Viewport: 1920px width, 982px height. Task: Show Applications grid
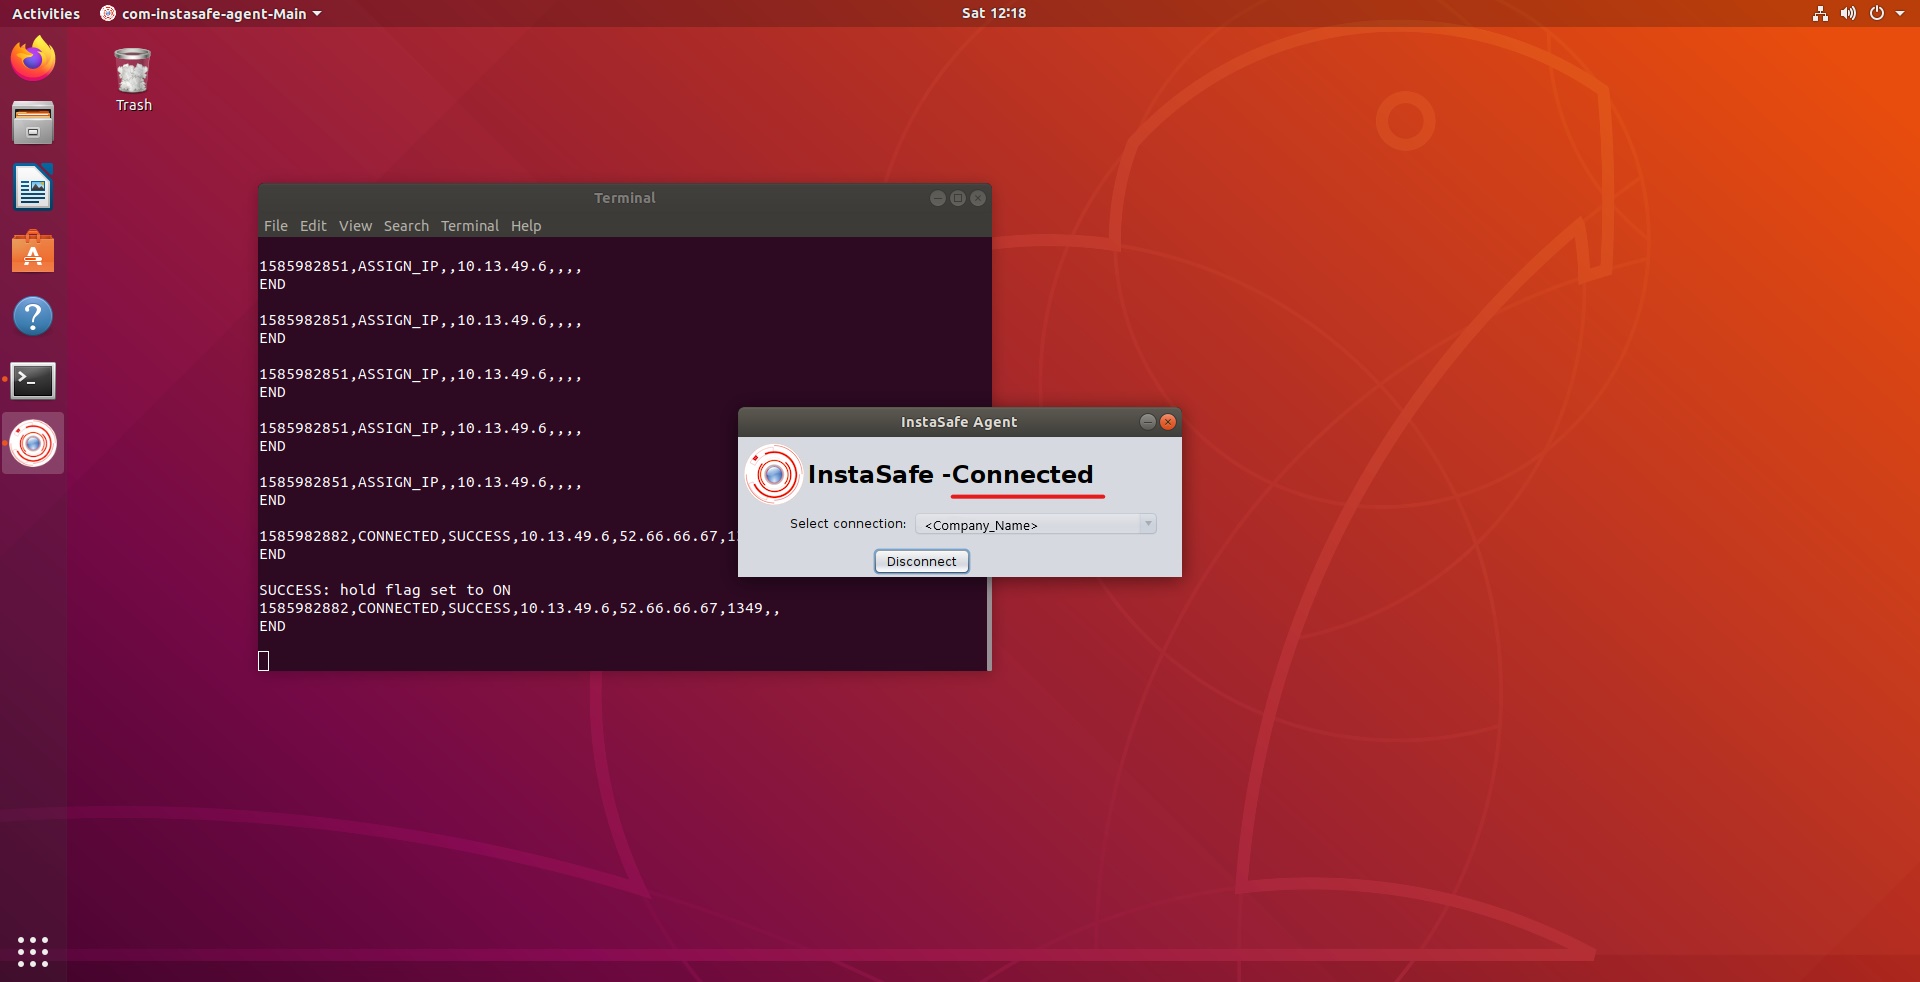33,951
